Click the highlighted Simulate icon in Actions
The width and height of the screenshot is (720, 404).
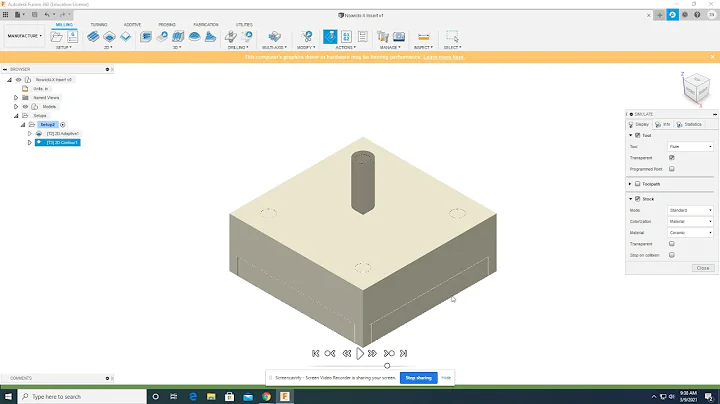click(330, 36)
